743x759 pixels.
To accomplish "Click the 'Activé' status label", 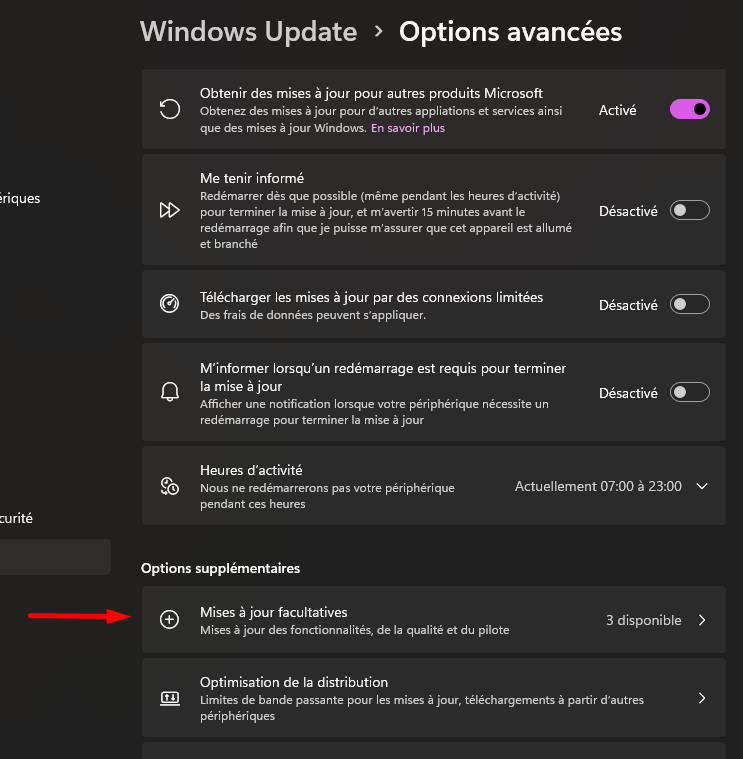I will click(618, 110).
